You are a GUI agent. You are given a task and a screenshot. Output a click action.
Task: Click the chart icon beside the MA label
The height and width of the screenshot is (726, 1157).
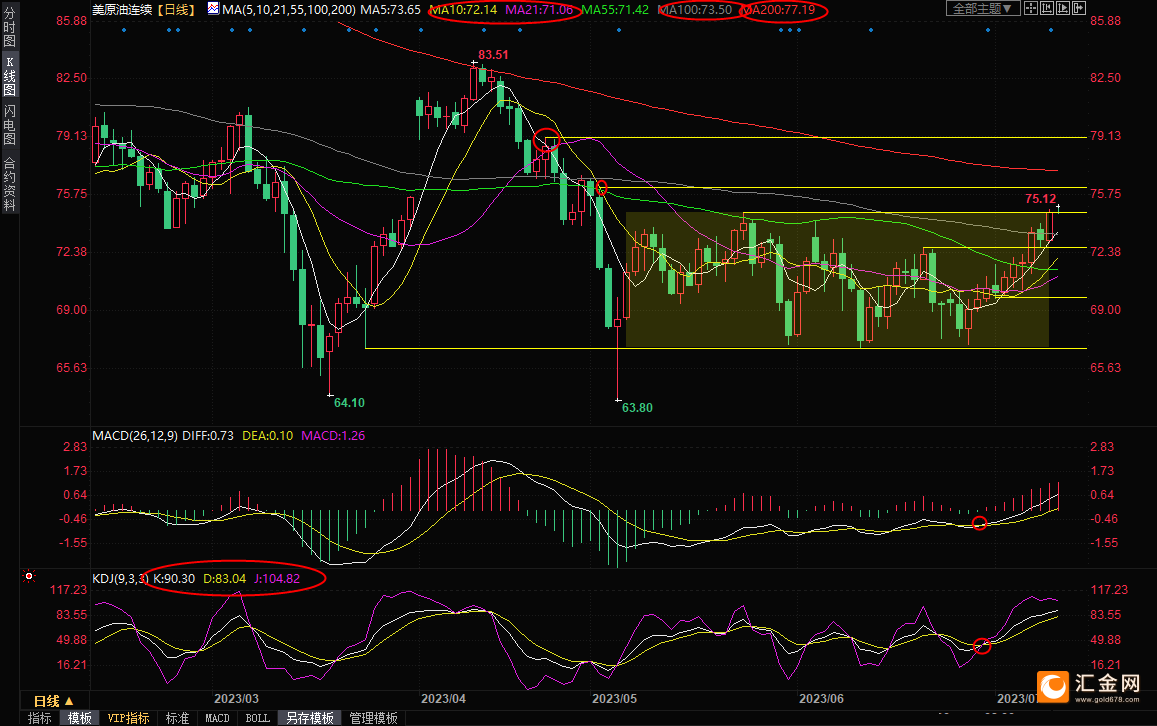point(213,9)
